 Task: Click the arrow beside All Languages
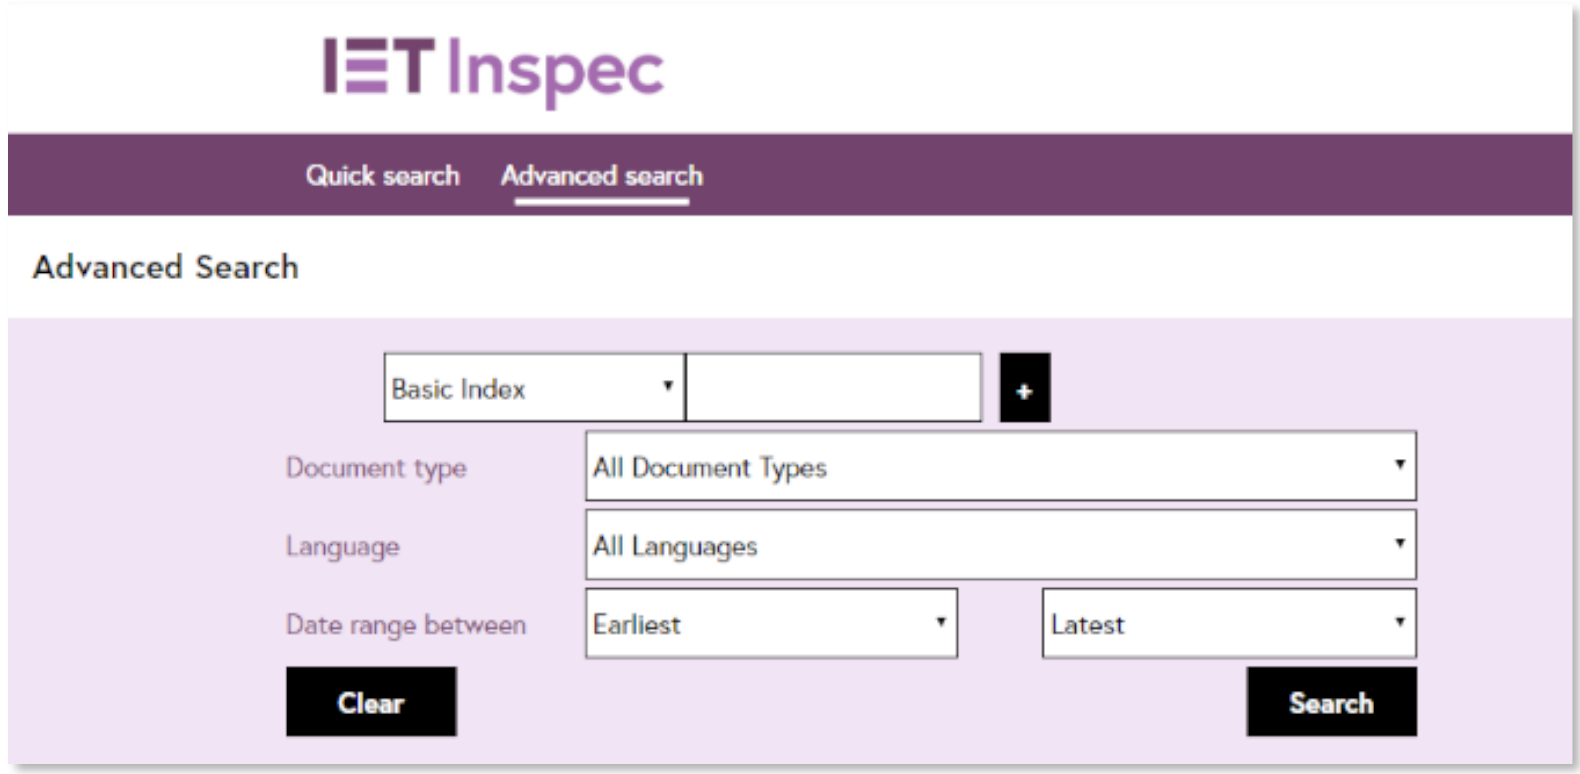pos(1399,543)
